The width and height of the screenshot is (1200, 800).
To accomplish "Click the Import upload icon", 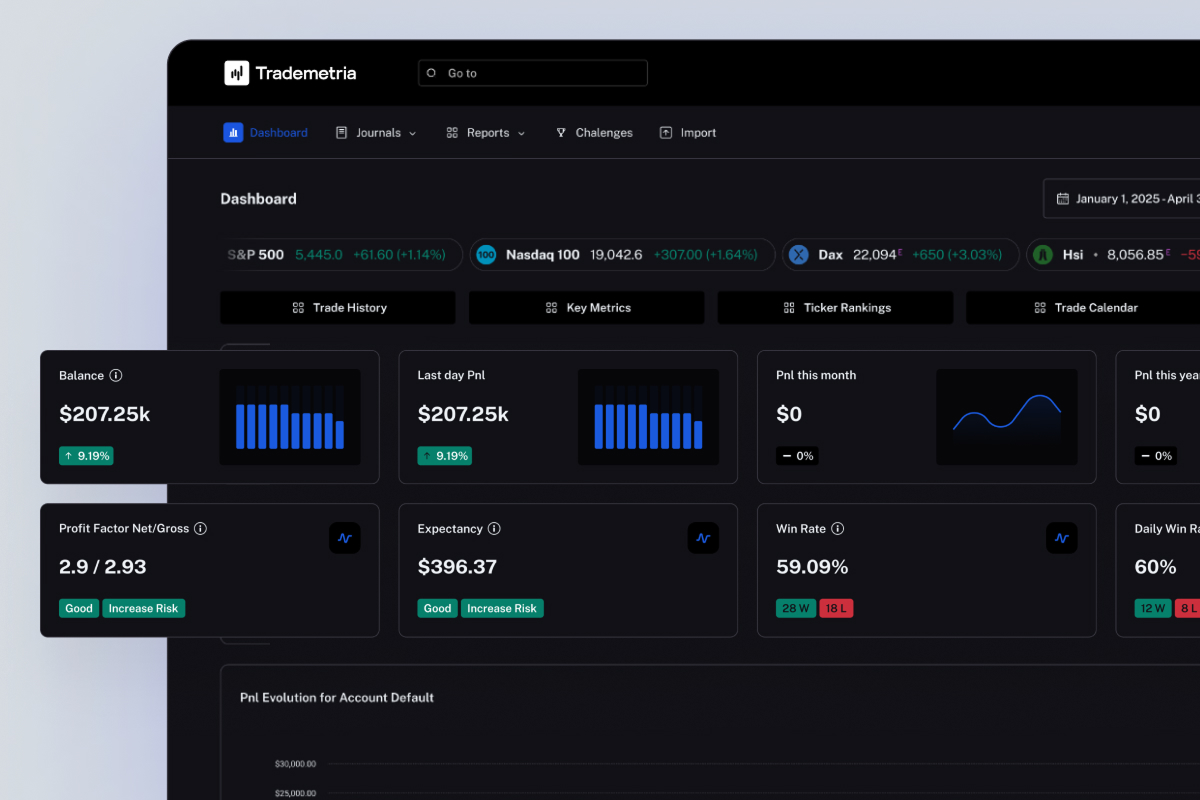I will pyautogui.click(x=666, y=132).
